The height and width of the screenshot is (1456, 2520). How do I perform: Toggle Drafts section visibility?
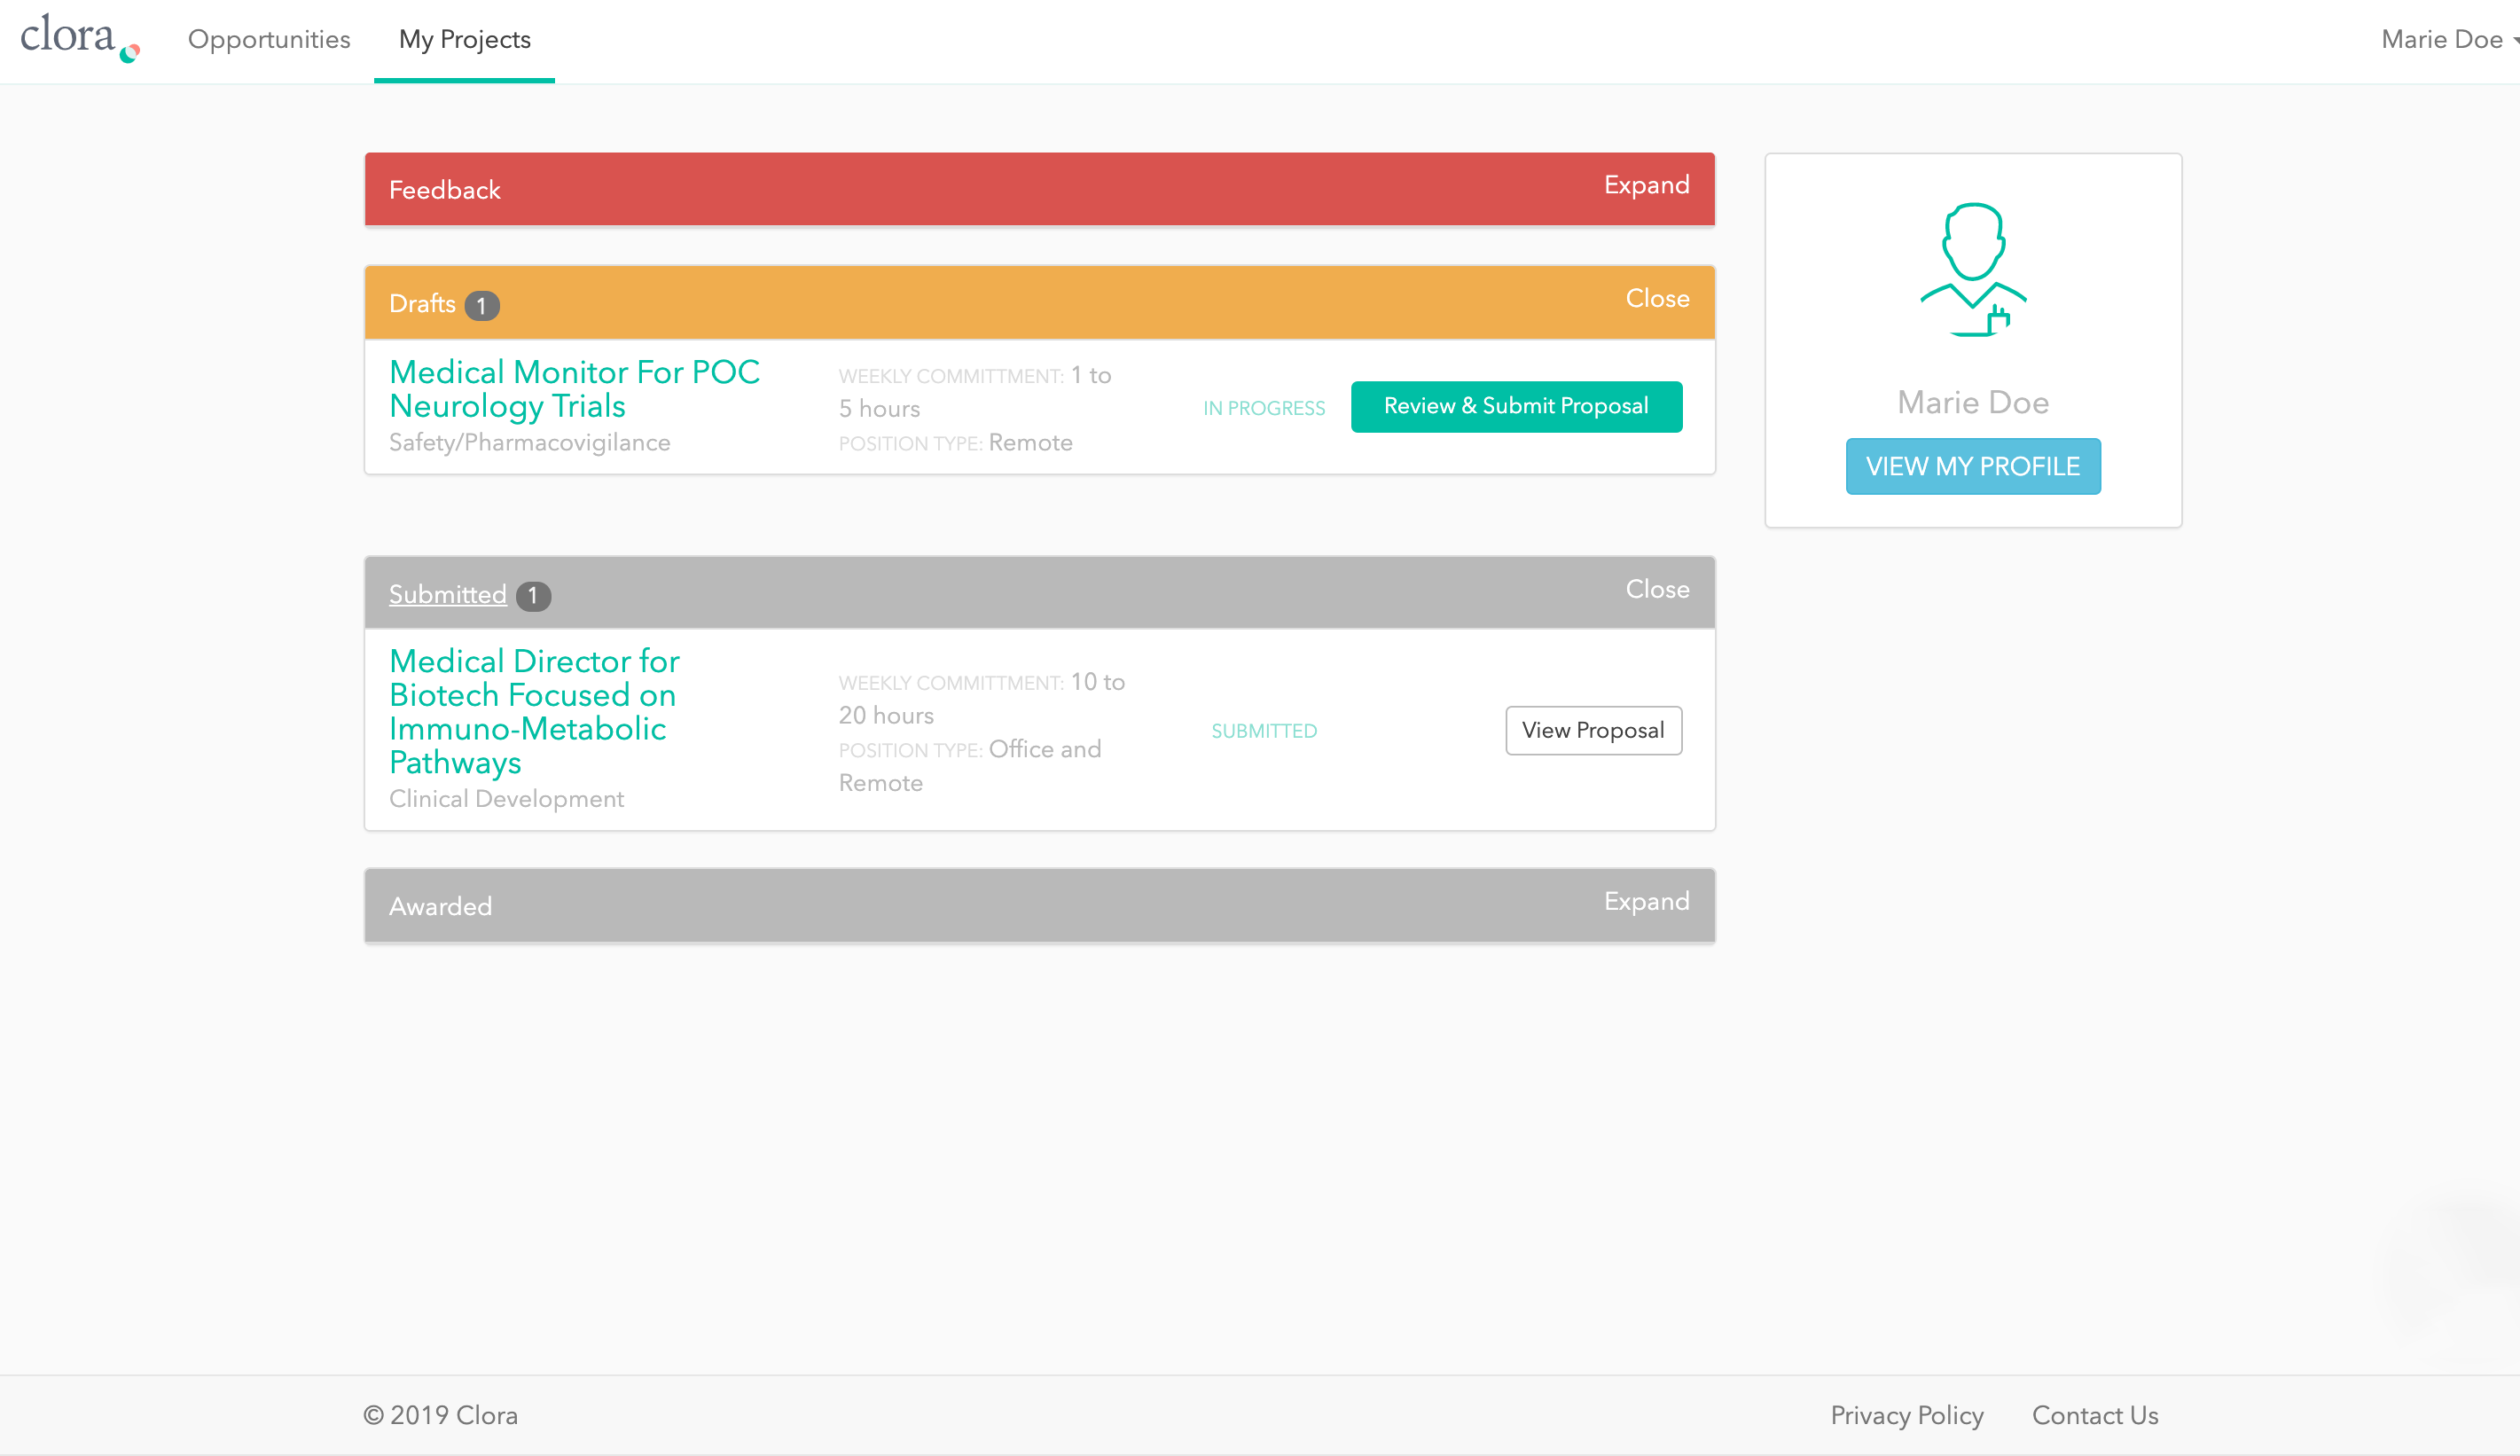tap(1657, 298)
